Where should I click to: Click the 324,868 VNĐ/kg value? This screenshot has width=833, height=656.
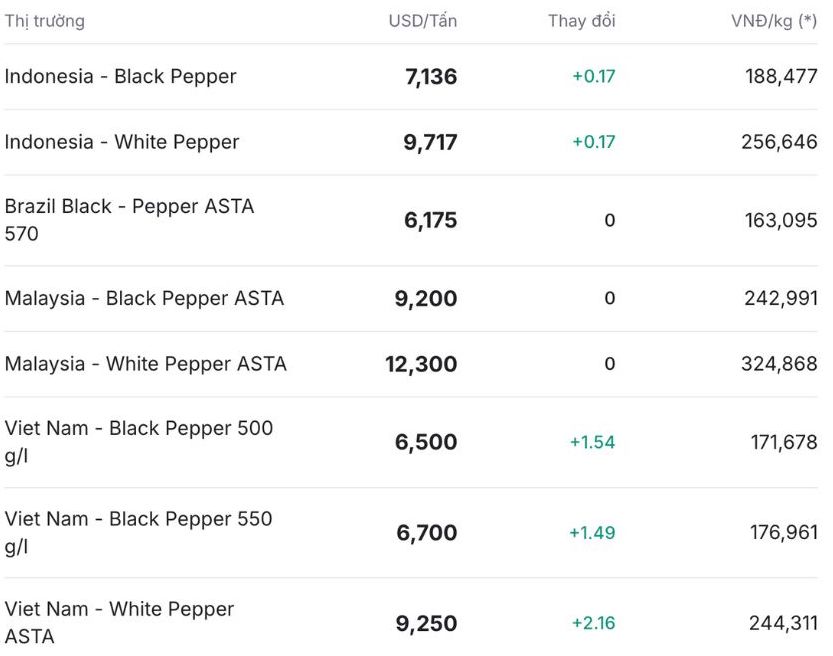click(779, 364)
